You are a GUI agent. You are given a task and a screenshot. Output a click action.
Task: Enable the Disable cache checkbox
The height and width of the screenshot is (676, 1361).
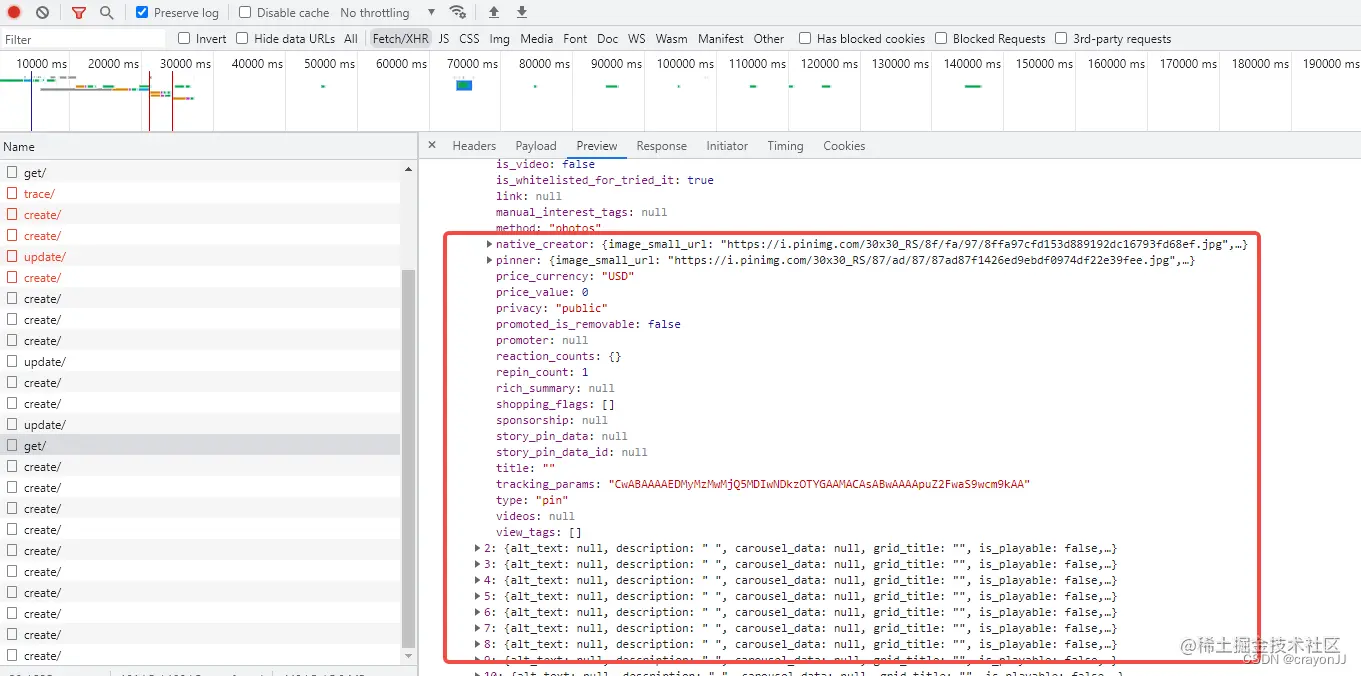coord(245,13)
